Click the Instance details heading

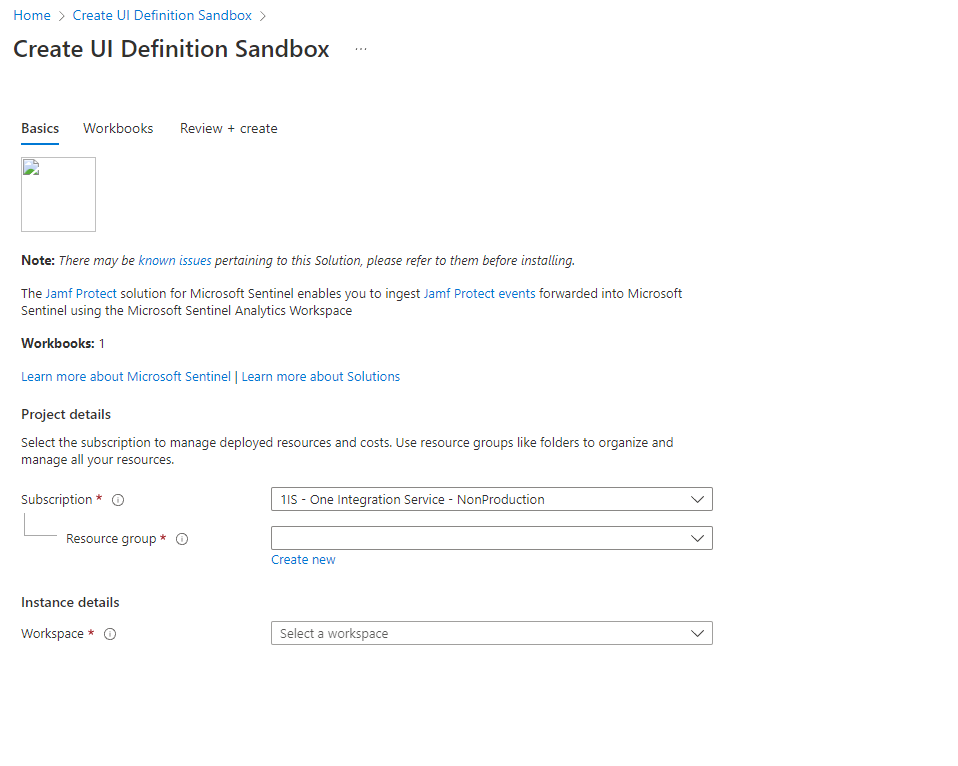pos(70,602)
